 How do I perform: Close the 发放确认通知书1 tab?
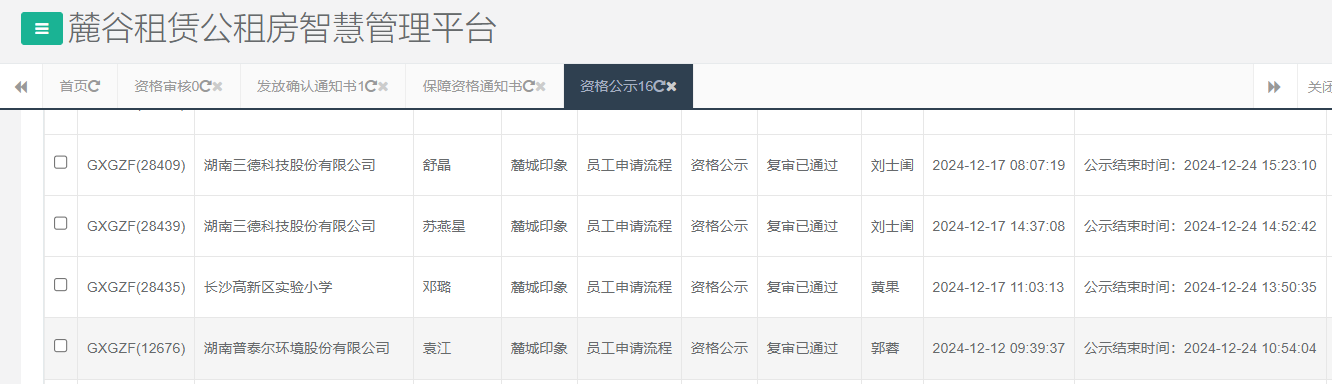click(383, 87)
